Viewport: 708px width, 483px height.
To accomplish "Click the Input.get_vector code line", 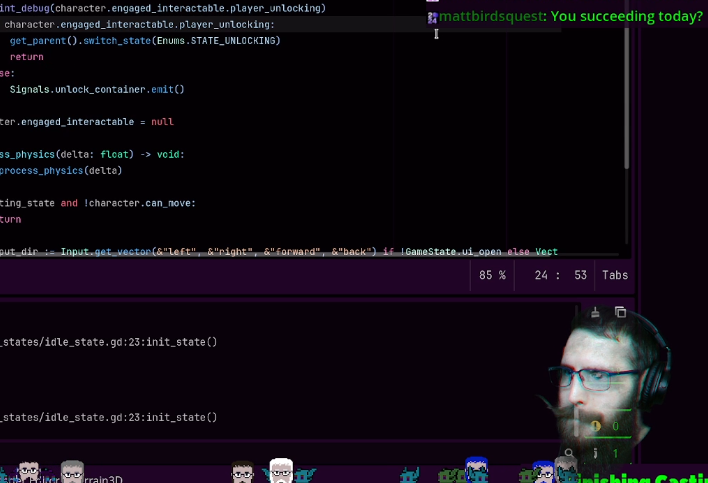I will [x=280, y=251].
